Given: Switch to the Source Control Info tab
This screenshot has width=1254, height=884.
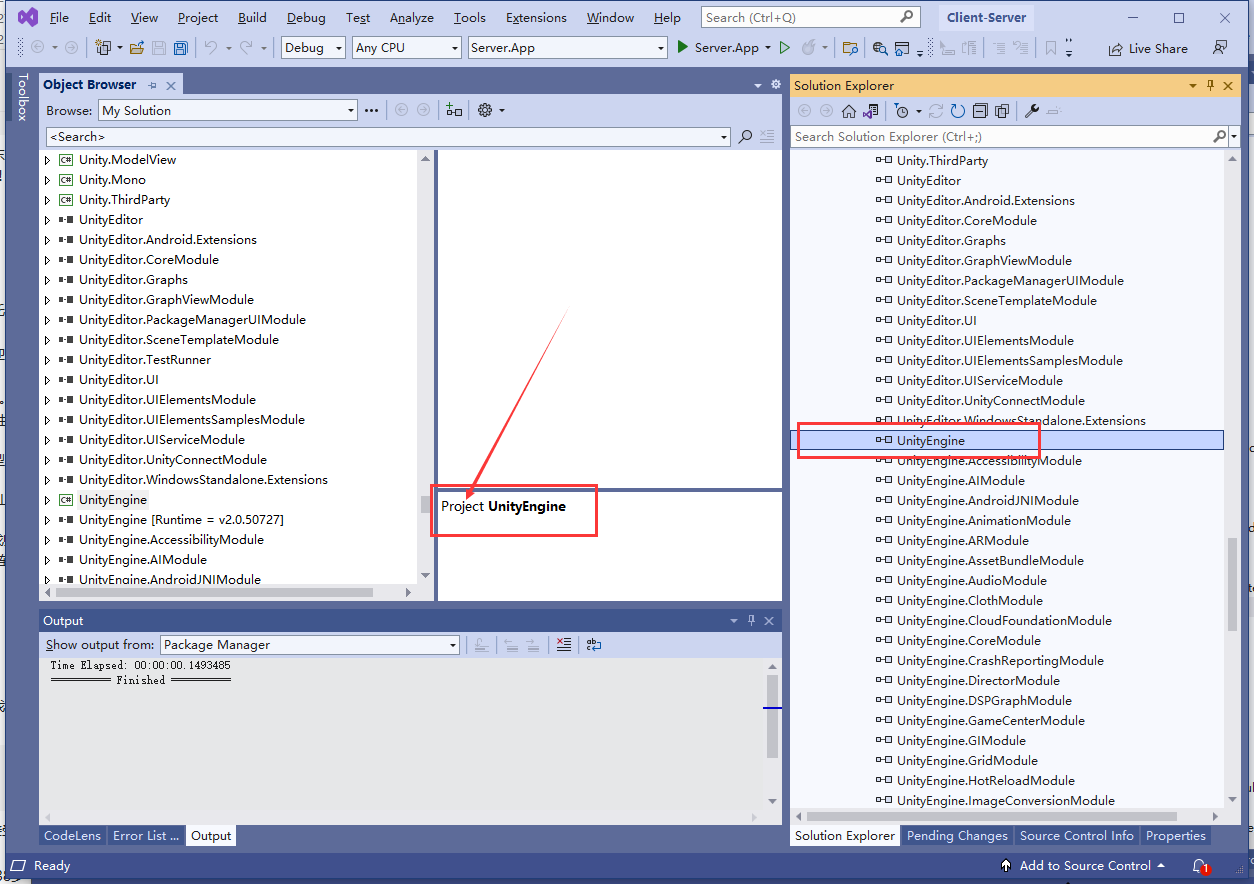Looking at the screenshot, I should (1077, 836).
